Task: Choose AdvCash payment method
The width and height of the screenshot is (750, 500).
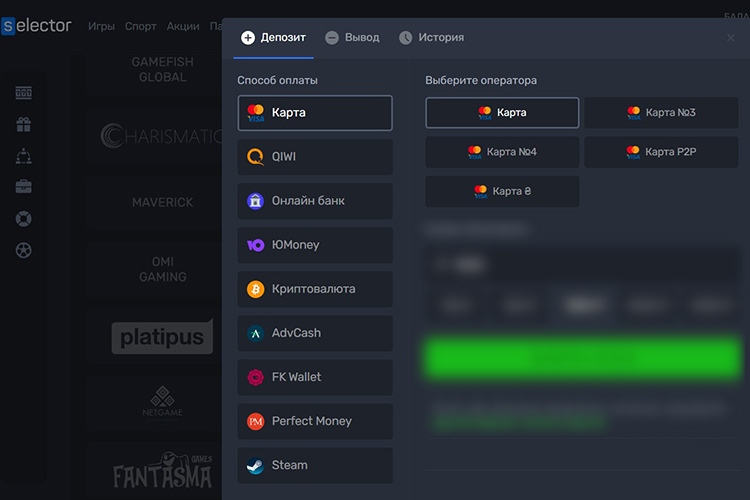Action: [x=315, y=333]
